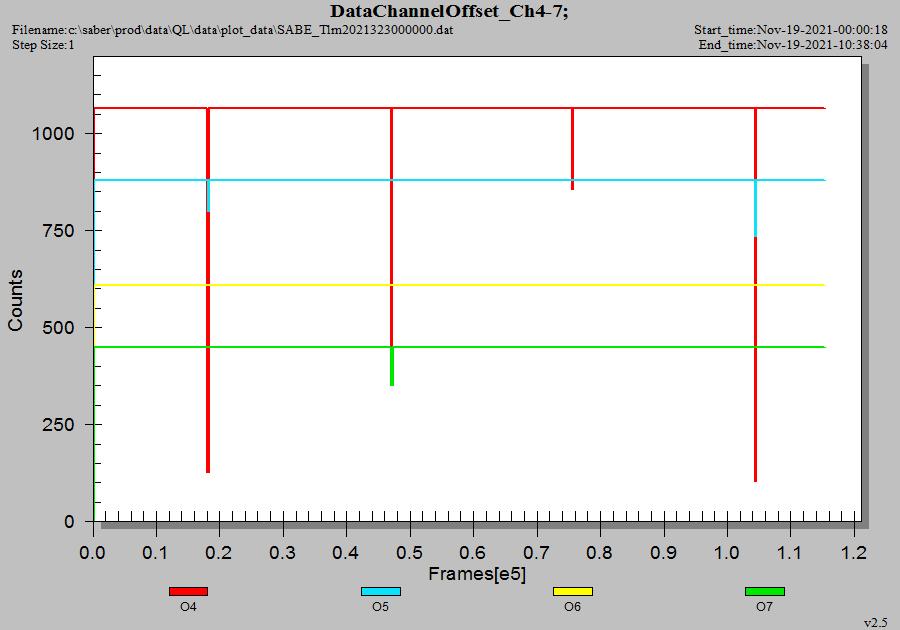Click the yellow O6 legend swatch
Screen dimensions: 900x630
573,592
